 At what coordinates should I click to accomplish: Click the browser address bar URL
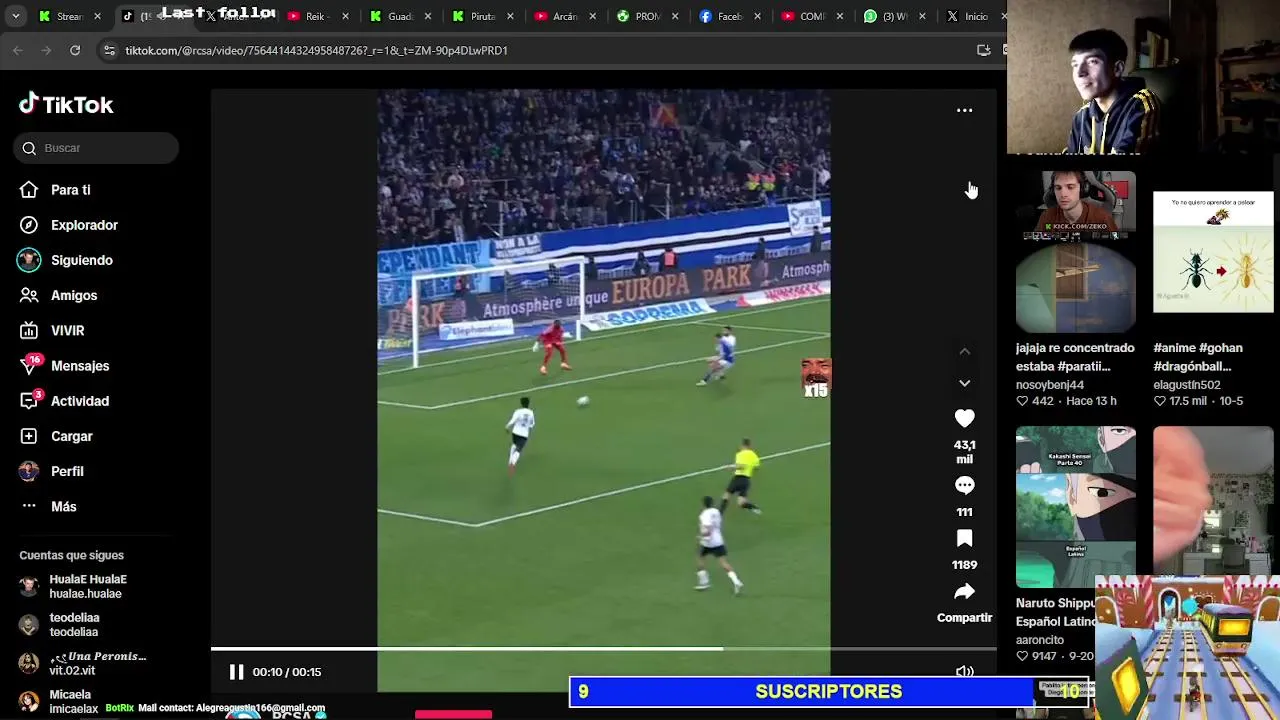[x=316, y=50]
